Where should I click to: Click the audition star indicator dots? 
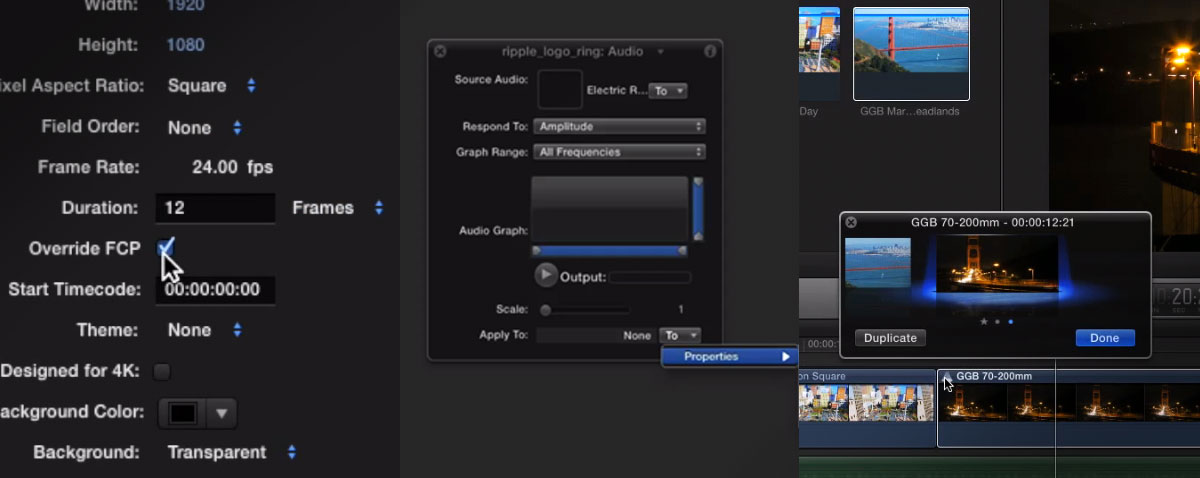click(x=997, y=322)
